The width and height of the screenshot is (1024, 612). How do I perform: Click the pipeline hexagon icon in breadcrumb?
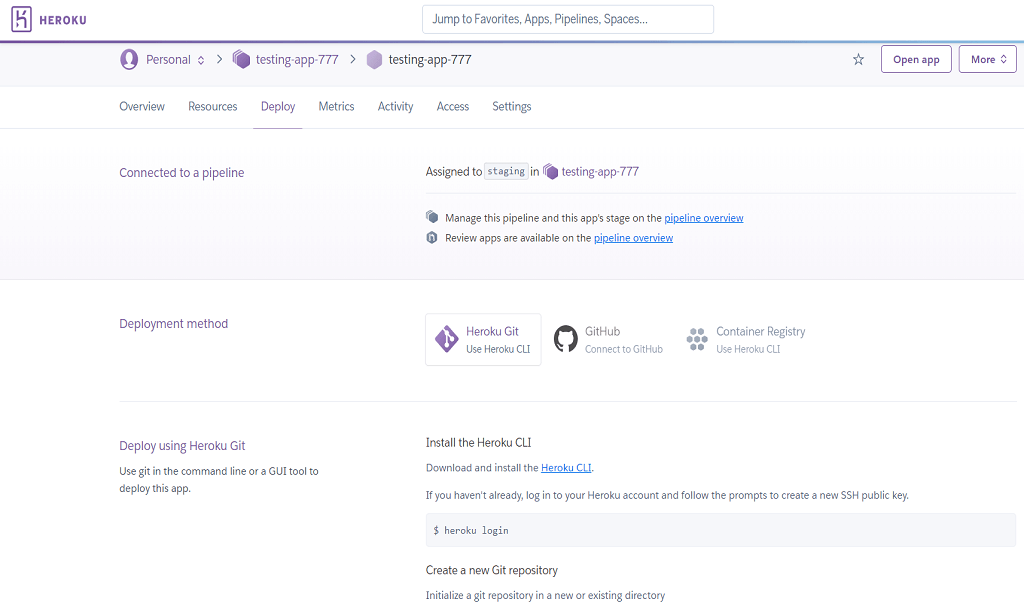(241, 59)
